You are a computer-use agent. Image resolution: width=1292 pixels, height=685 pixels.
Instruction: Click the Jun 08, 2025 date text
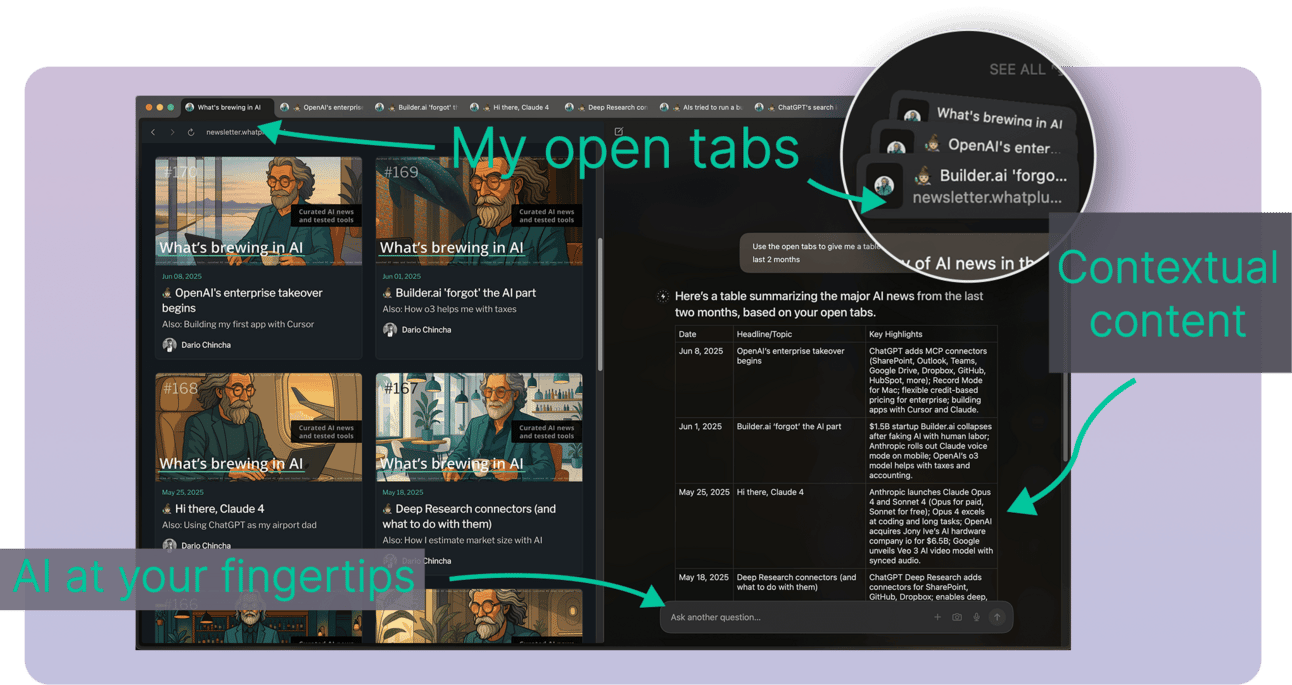(x=181, y=276)
